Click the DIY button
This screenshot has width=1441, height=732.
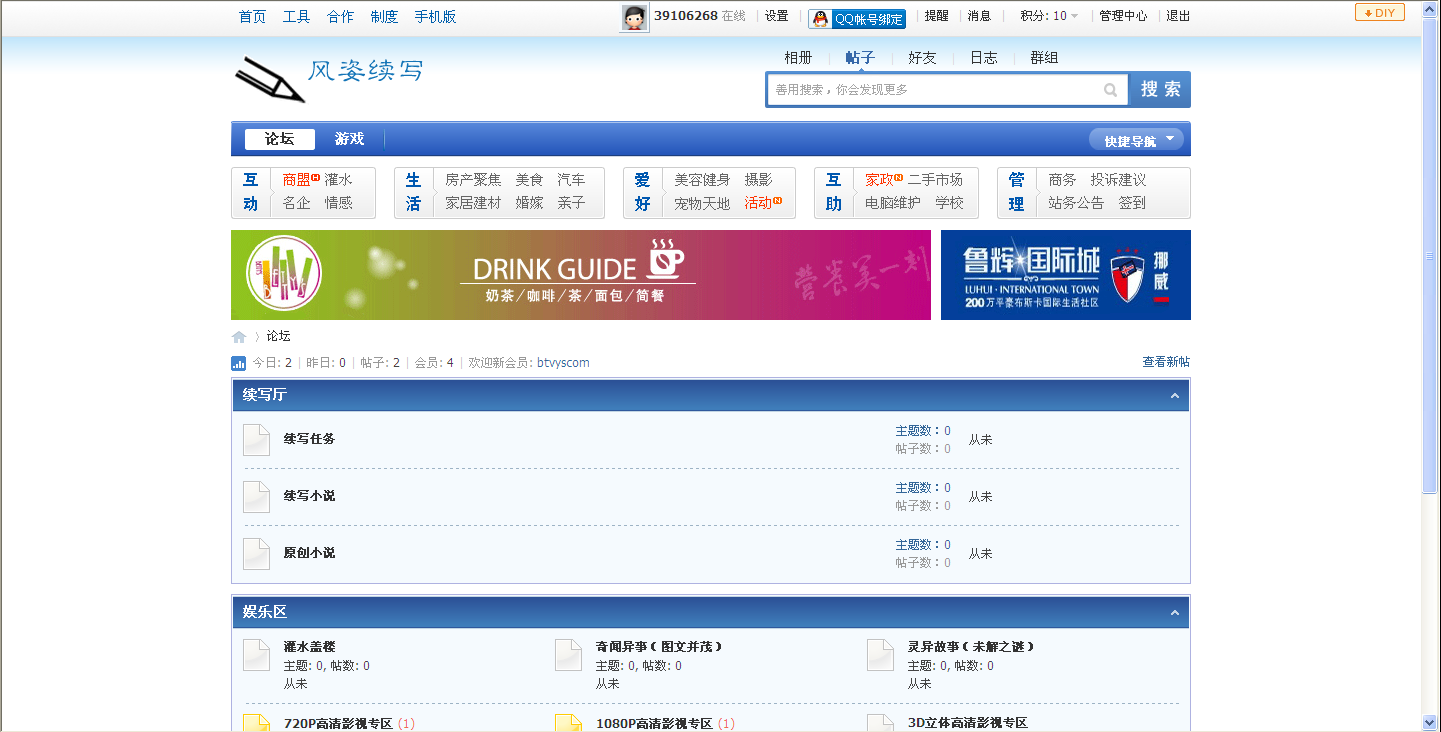(1379, 13)
